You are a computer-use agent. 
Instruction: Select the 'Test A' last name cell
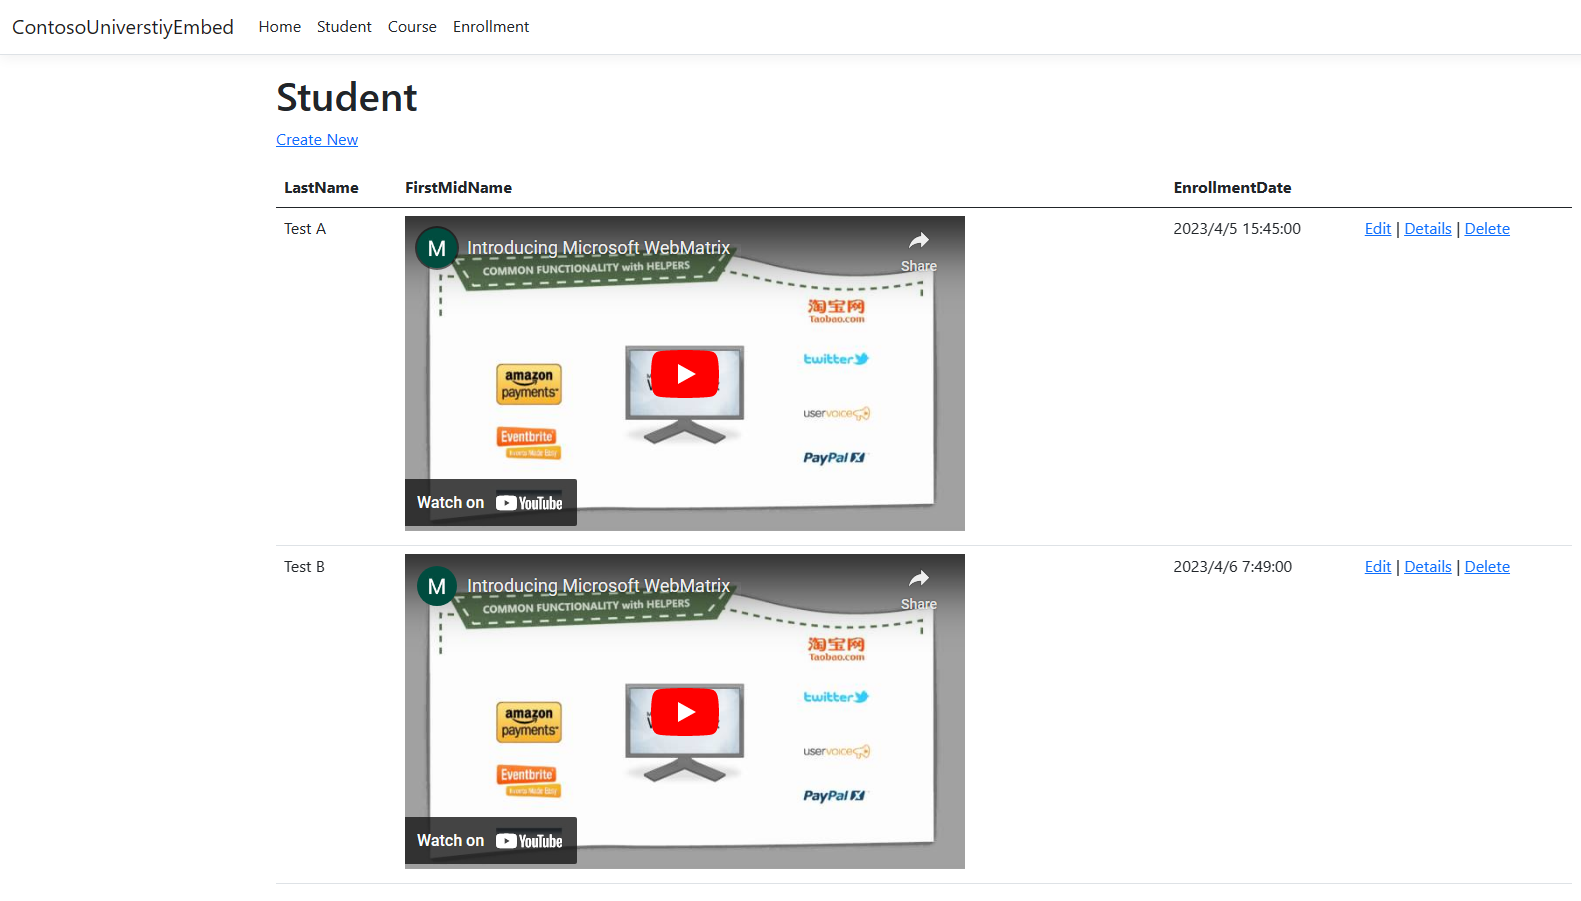[x=305, y=229]
